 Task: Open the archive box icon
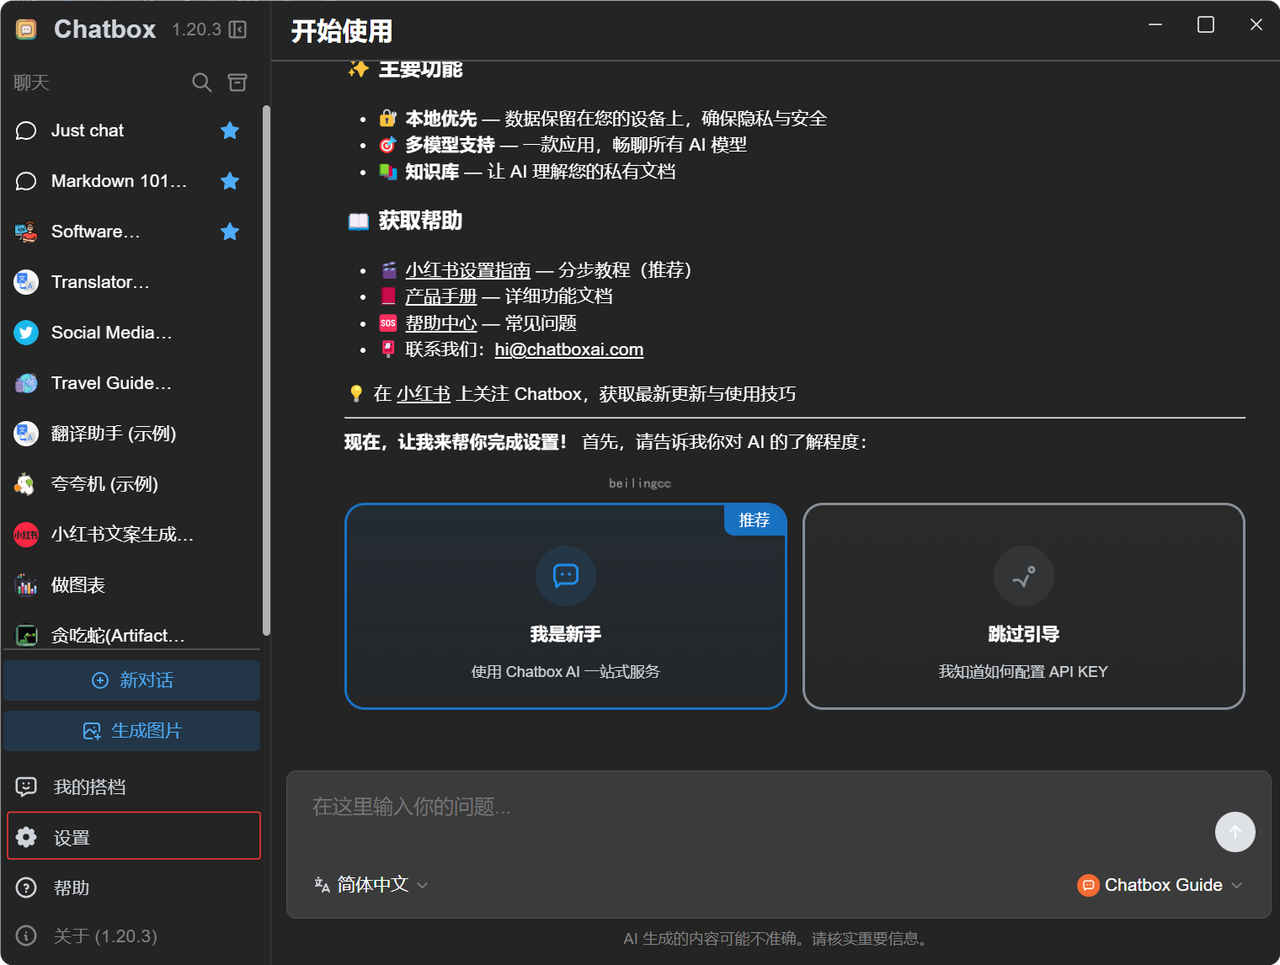(237, 82)
